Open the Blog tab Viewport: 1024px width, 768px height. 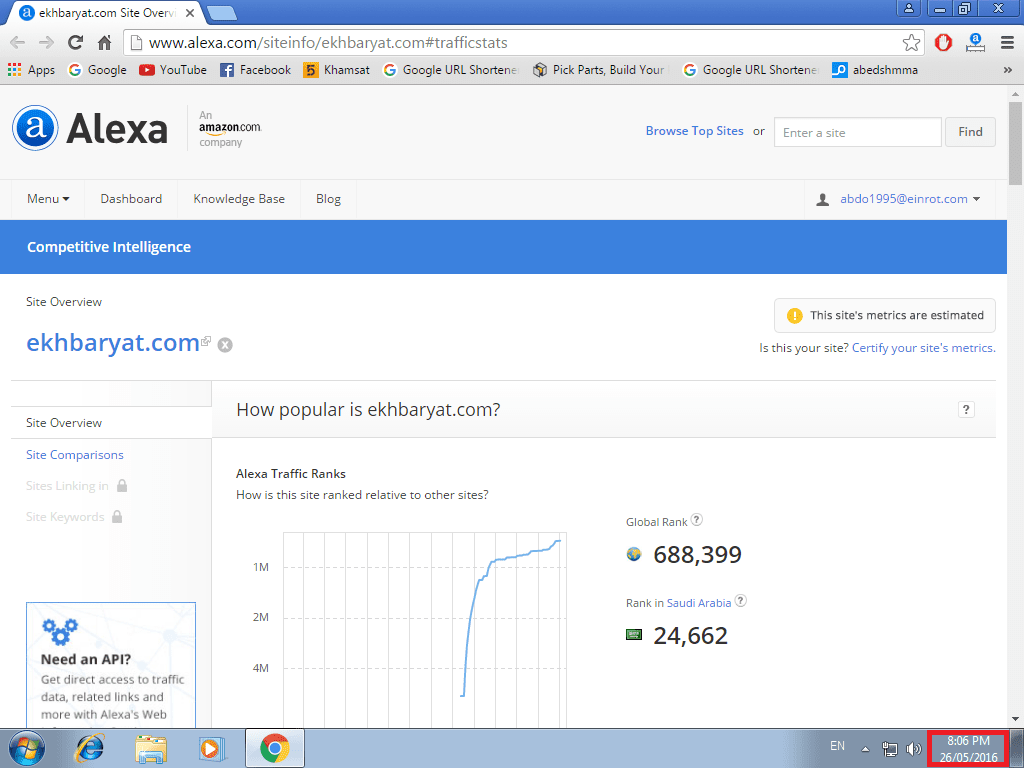[x=328, y=199]
